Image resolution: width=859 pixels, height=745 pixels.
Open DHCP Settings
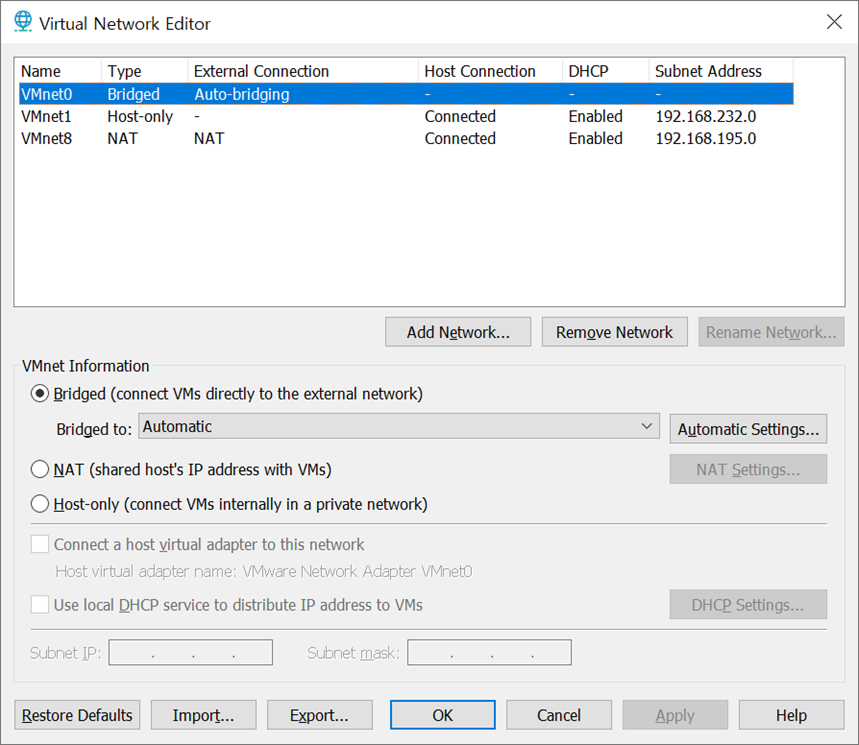[x=748, y=605]
